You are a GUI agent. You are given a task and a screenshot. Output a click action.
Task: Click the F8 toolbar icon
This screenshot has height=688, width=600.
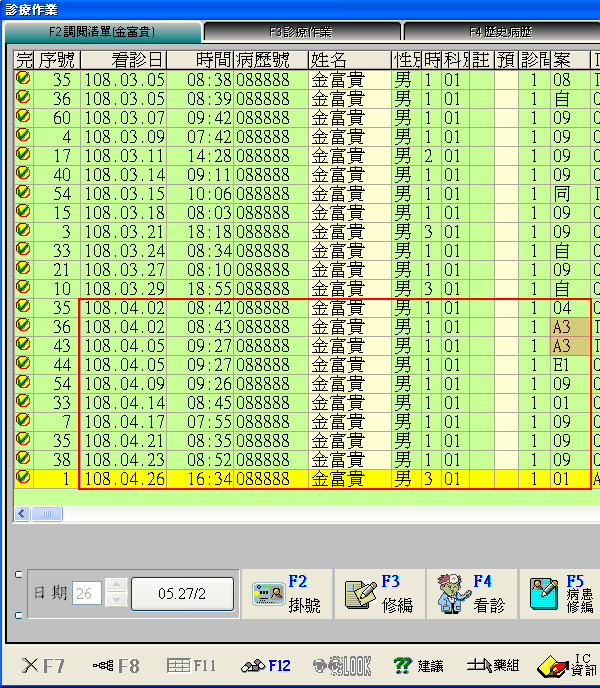pyautogui.click(x=115, y=665)
